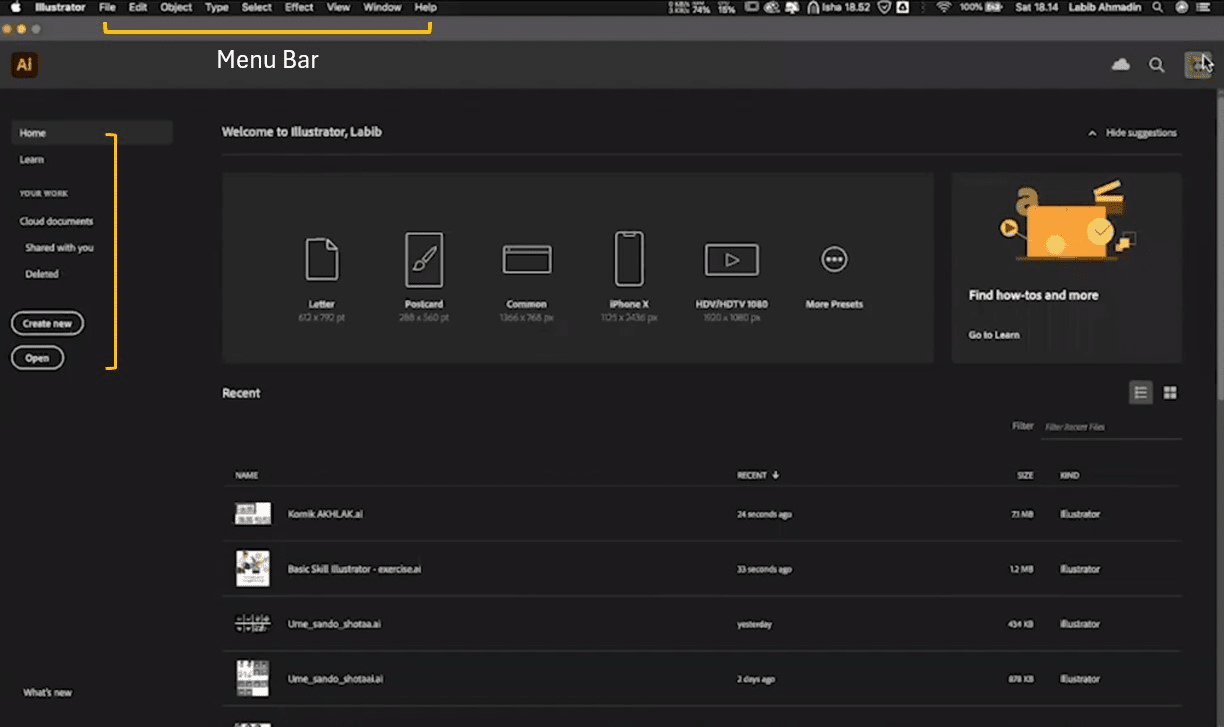Click the Open button
1224x727 pixels.
click(x=37, y=358)
